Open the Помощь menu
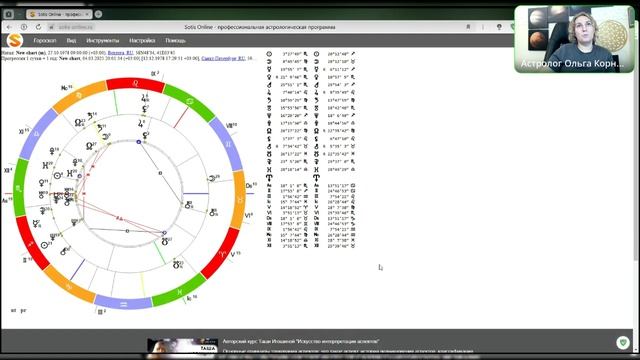The image size is (640, 360). [175, 40]
